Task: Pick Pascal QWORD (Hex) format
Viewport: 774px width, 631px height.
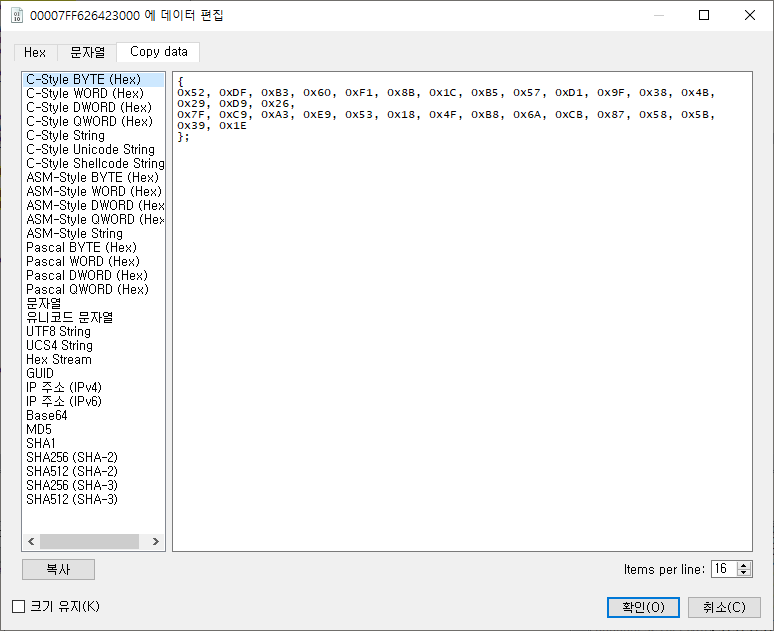Action: pyautogui.click(x=94, y=289)
